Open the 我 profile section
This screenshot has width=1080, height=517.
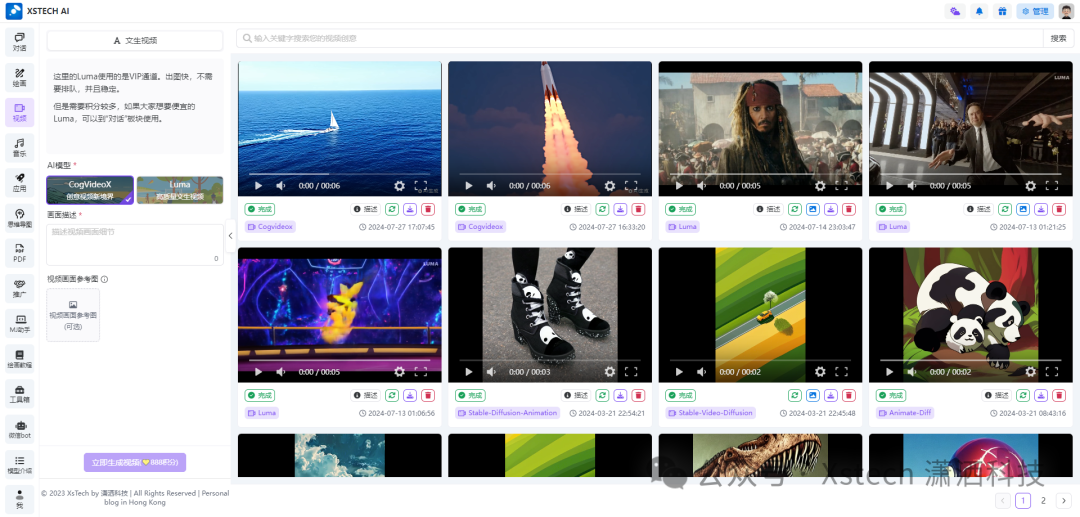(19, 499)
